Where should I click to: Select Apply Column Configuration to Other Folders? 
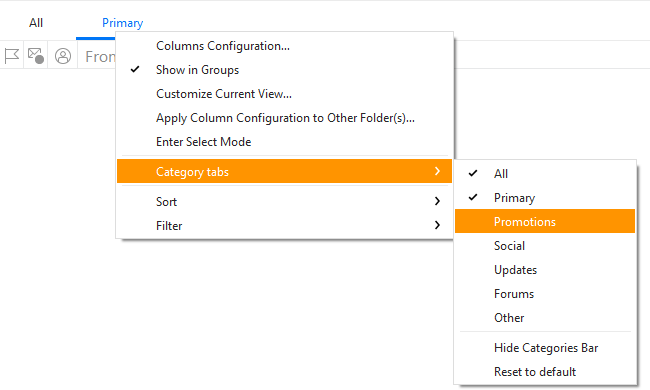284,118
